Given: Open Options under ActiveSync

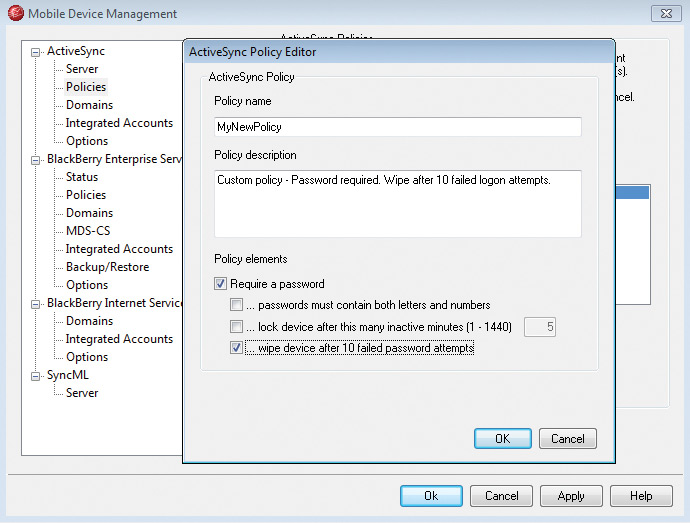Looking at the screenshot, I should click(87, 141).
